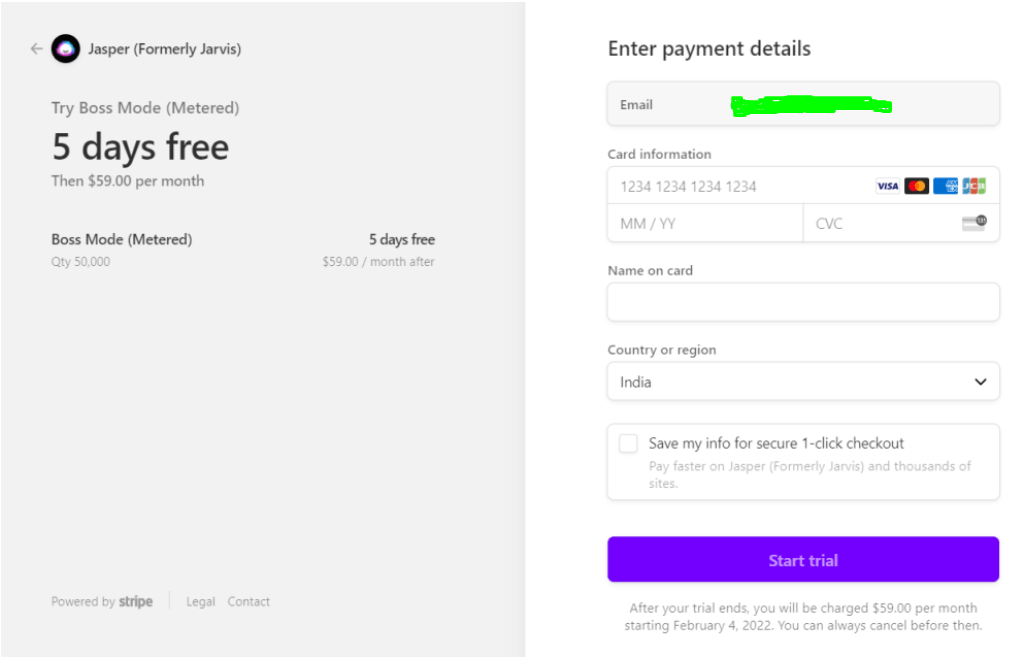Viewport: 1021px width, 663px height.
Task: Click the Stripe logo
Action: coord(135,602)
